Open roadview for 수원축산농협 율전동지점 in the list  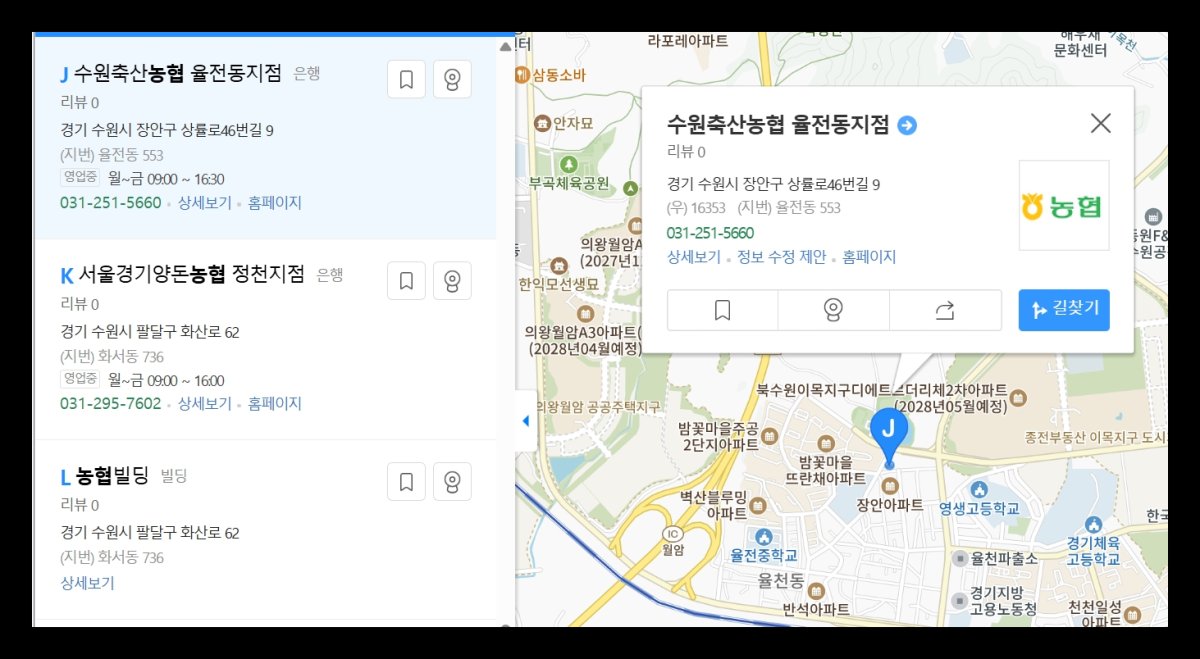[x=452, y=81]
